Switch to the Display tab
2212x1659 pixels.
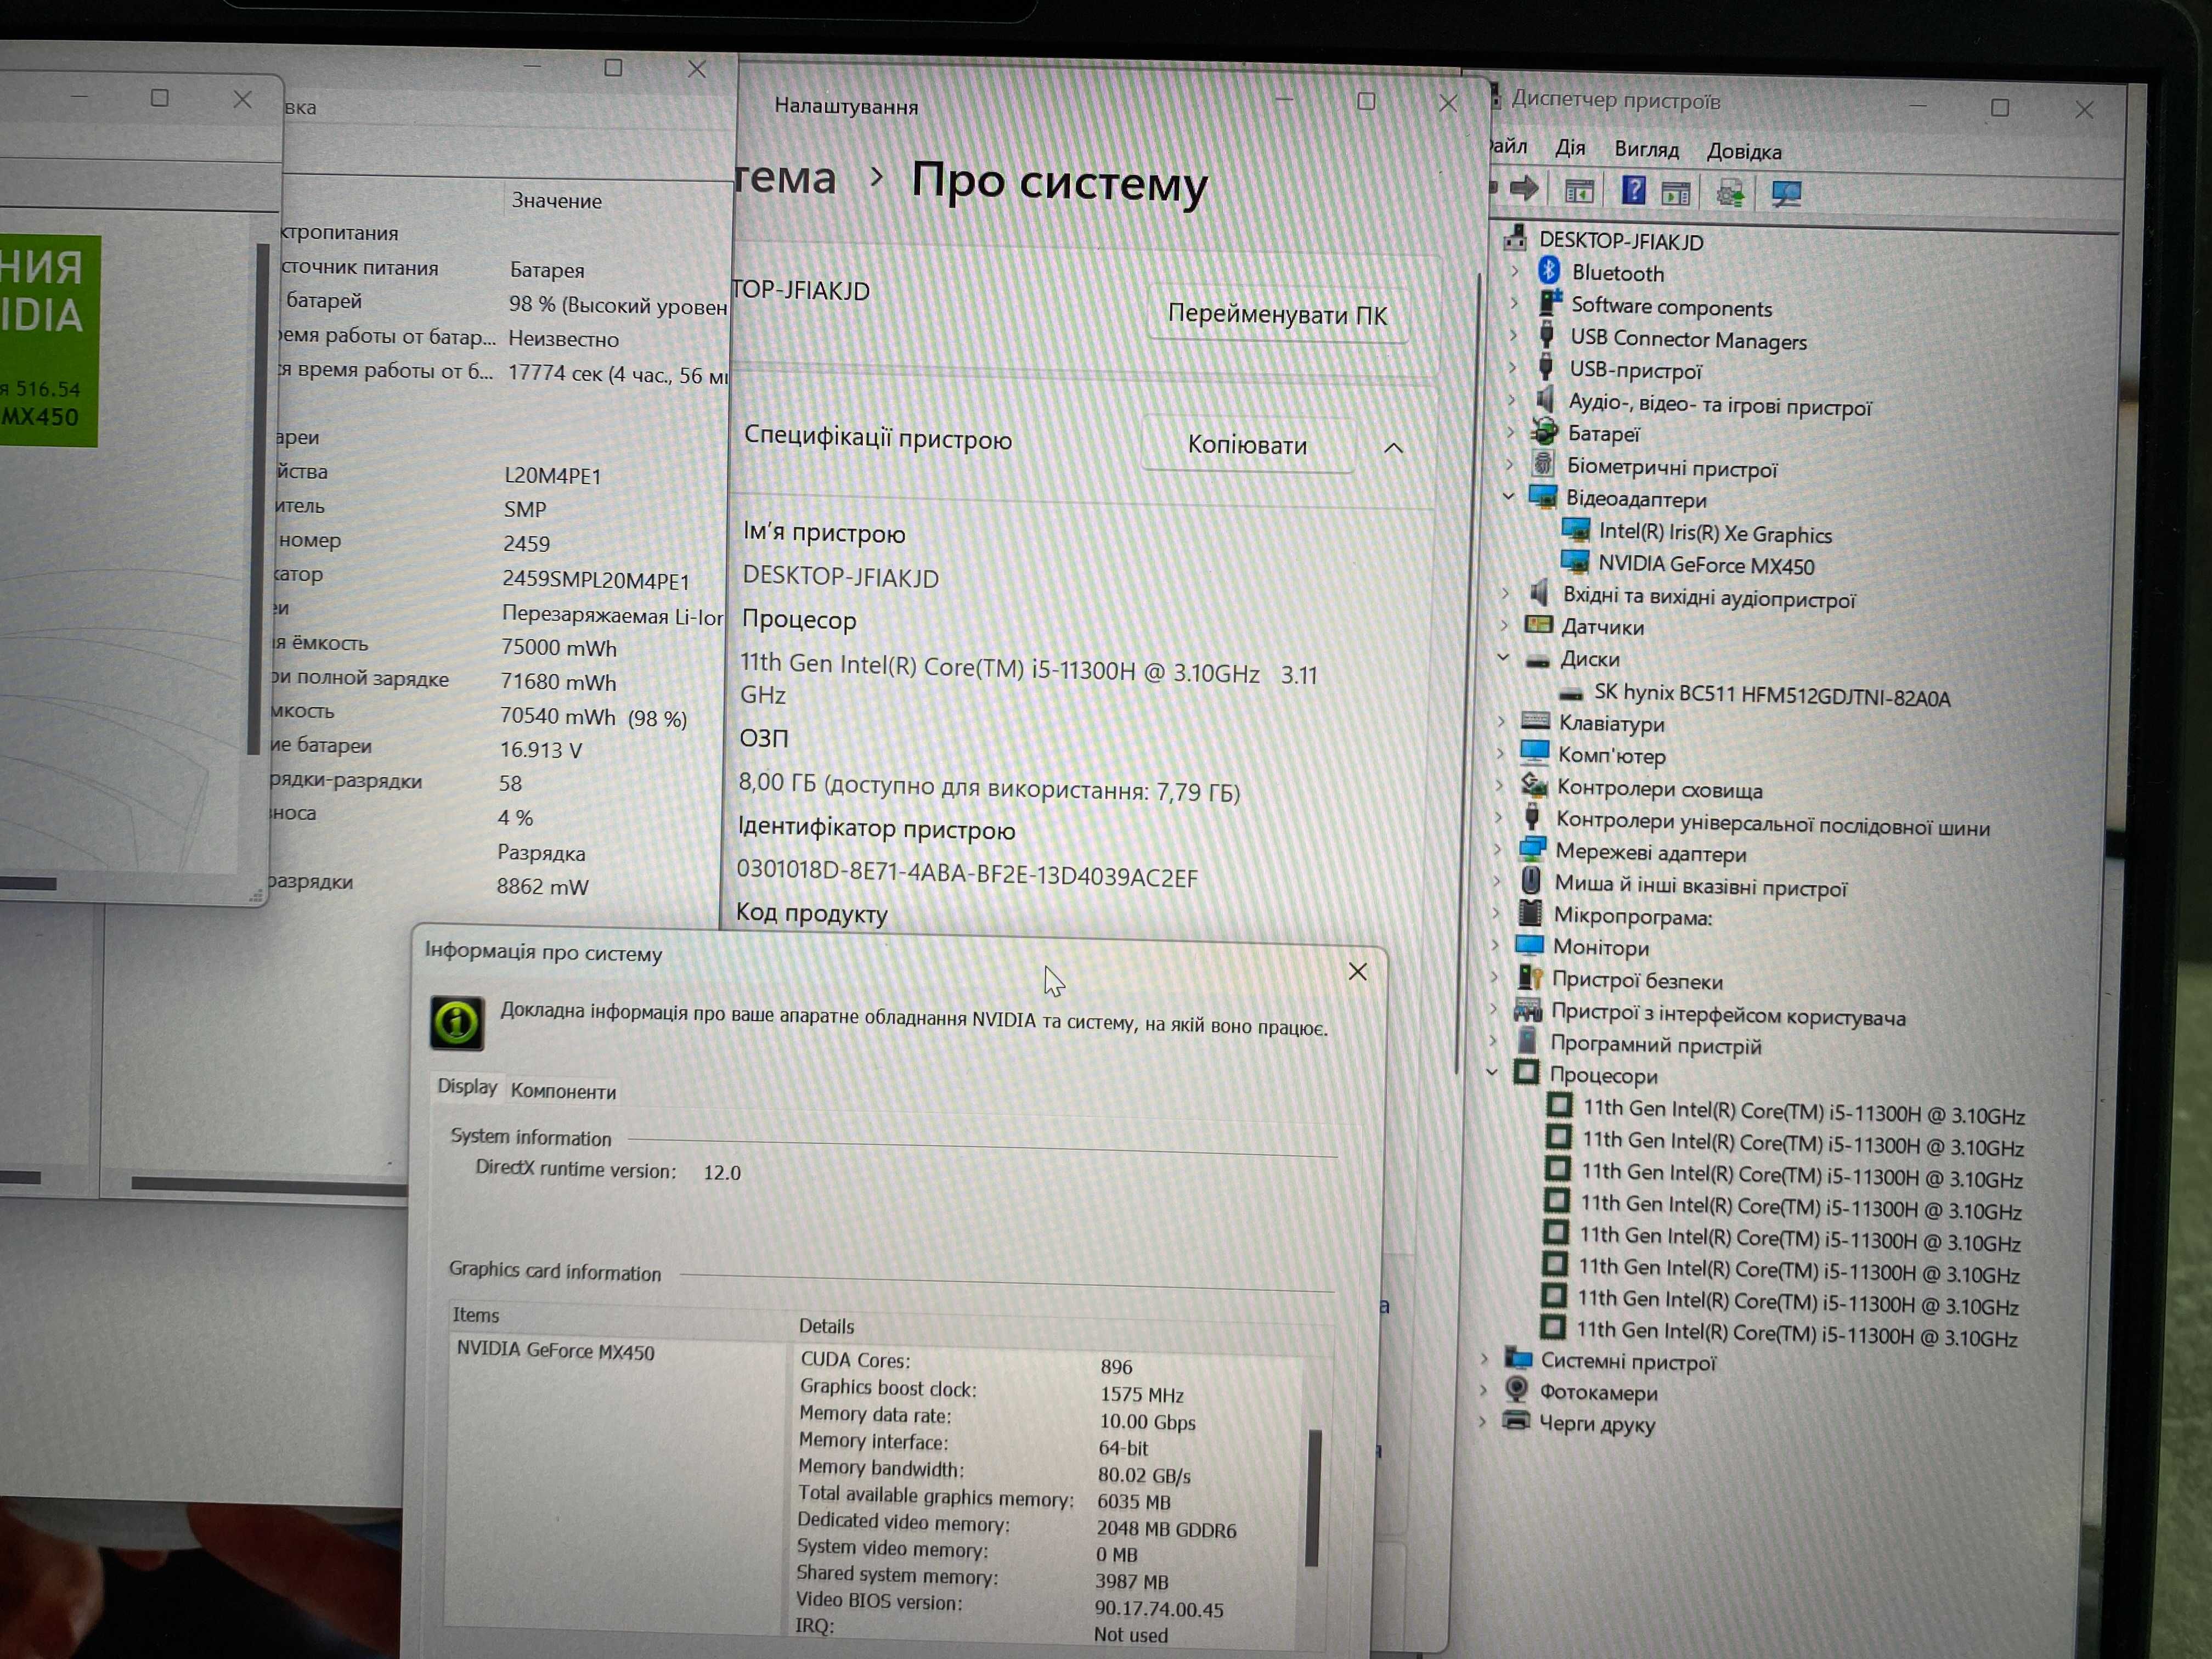467,1087
